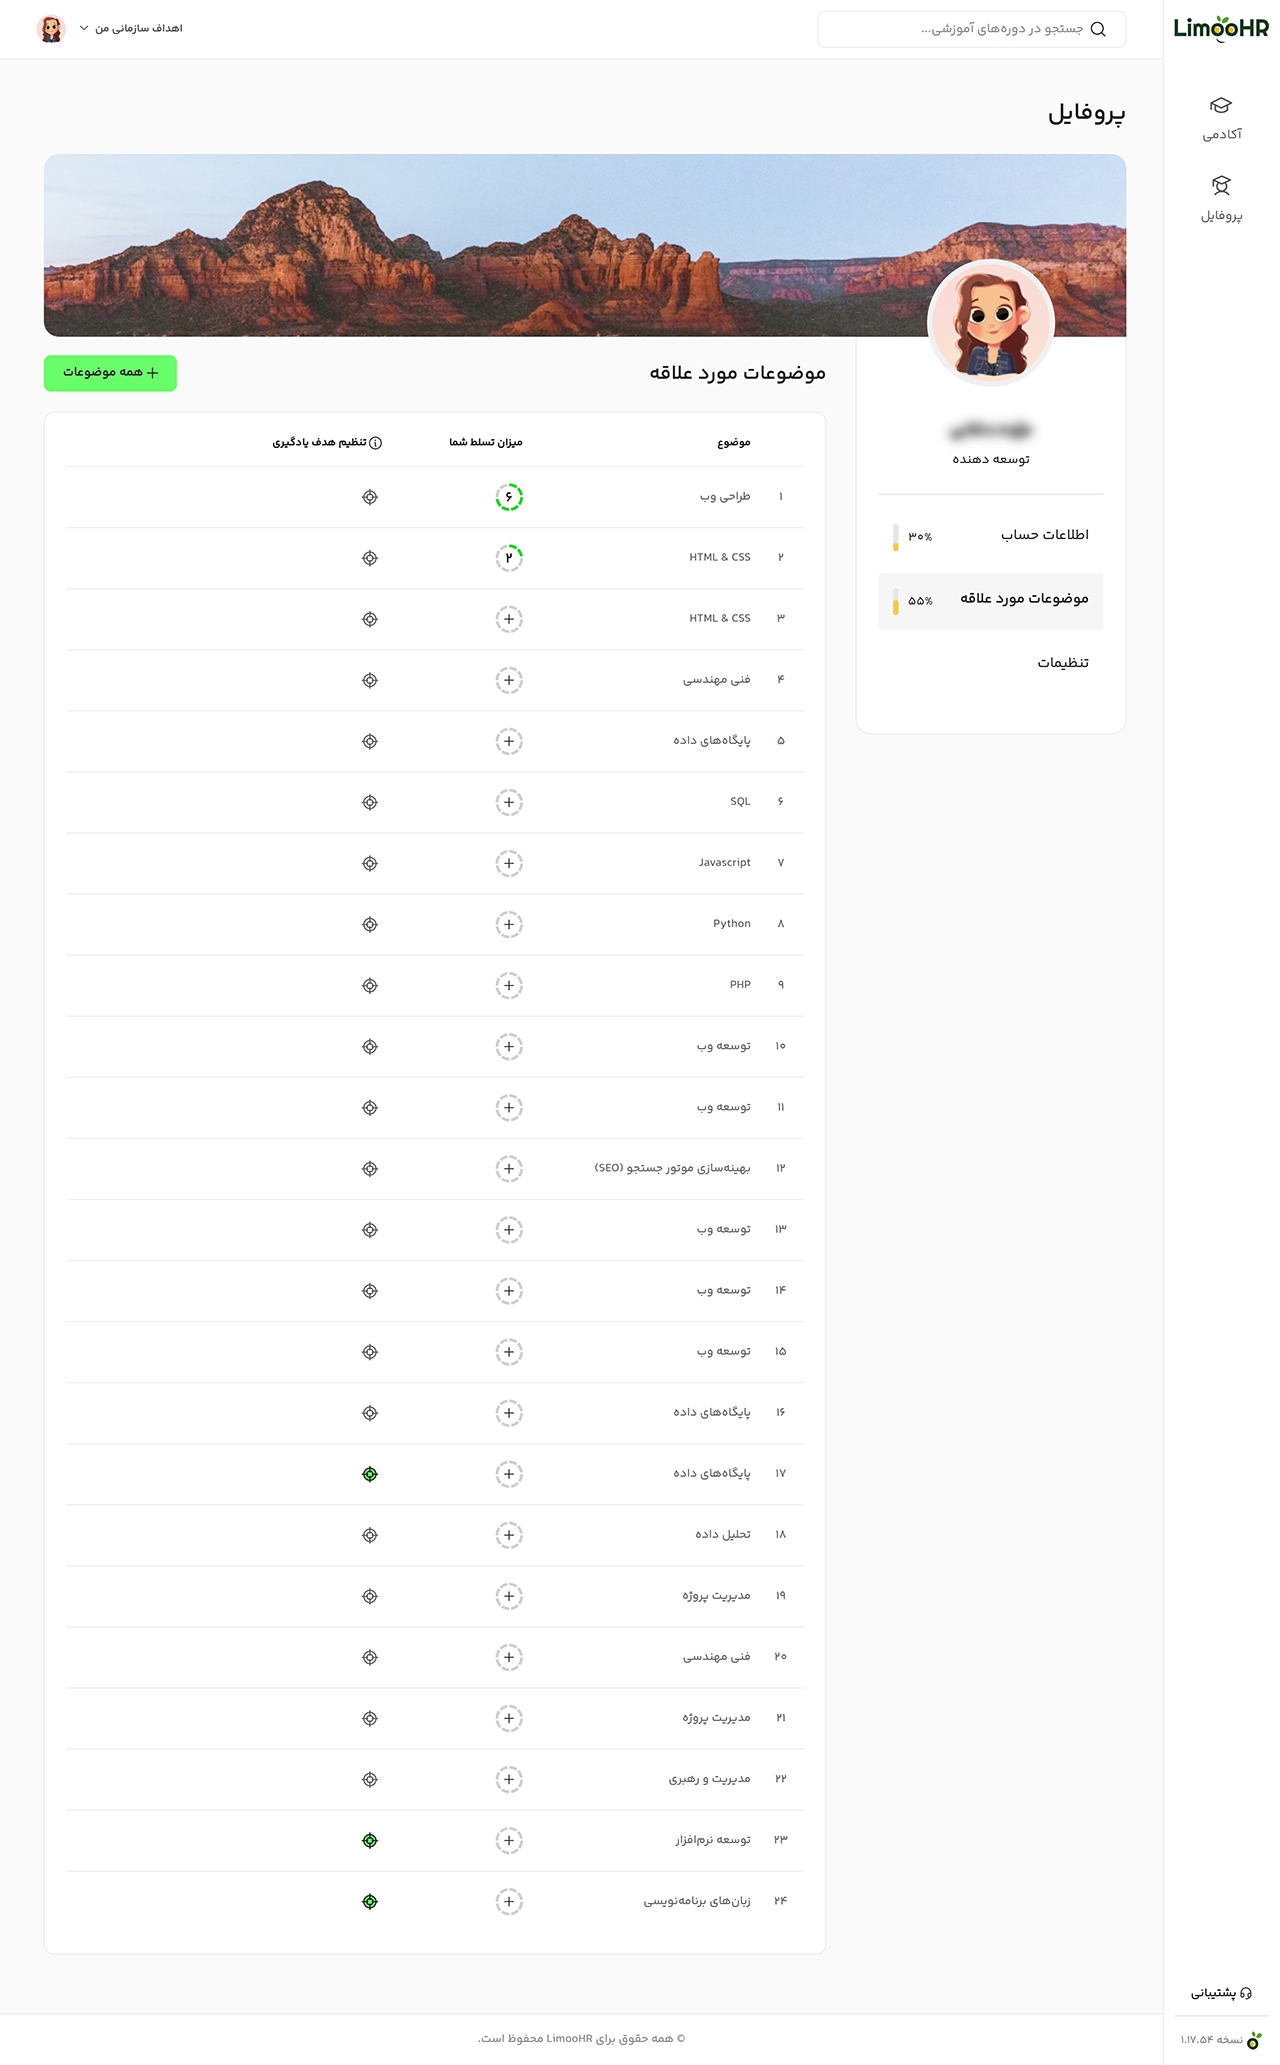Focus the course search input field
1280x2065 pixels.
tap(971, 29)
